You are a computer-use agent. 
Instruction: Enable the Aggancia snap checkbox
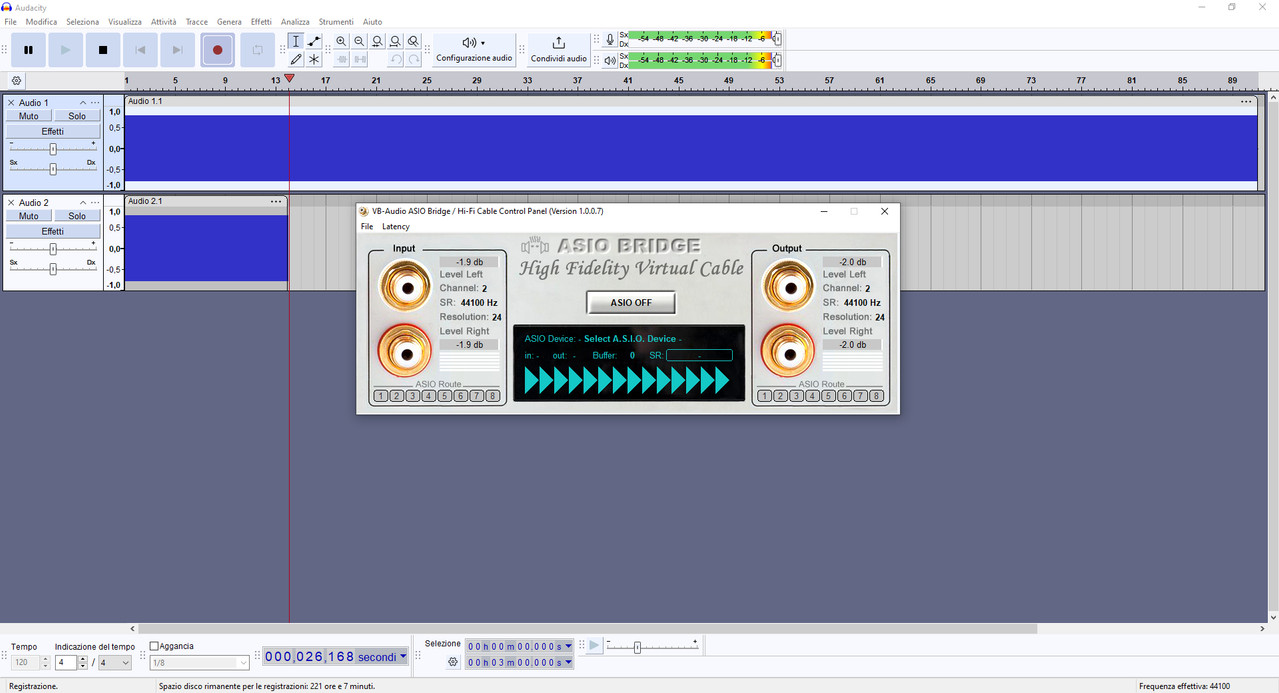[x=154, y=646]
